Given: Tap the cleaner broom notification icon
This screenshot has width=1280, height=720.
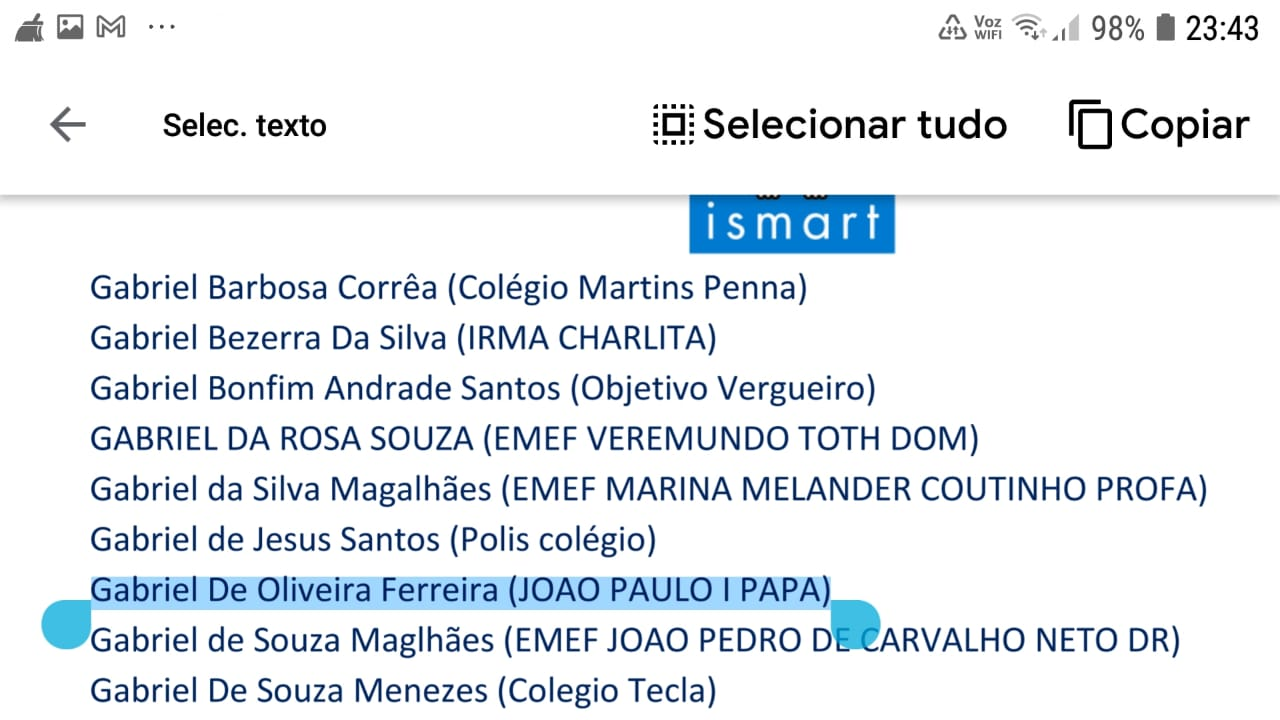Looking at the screenshot, I should click(x=30, y=27).
